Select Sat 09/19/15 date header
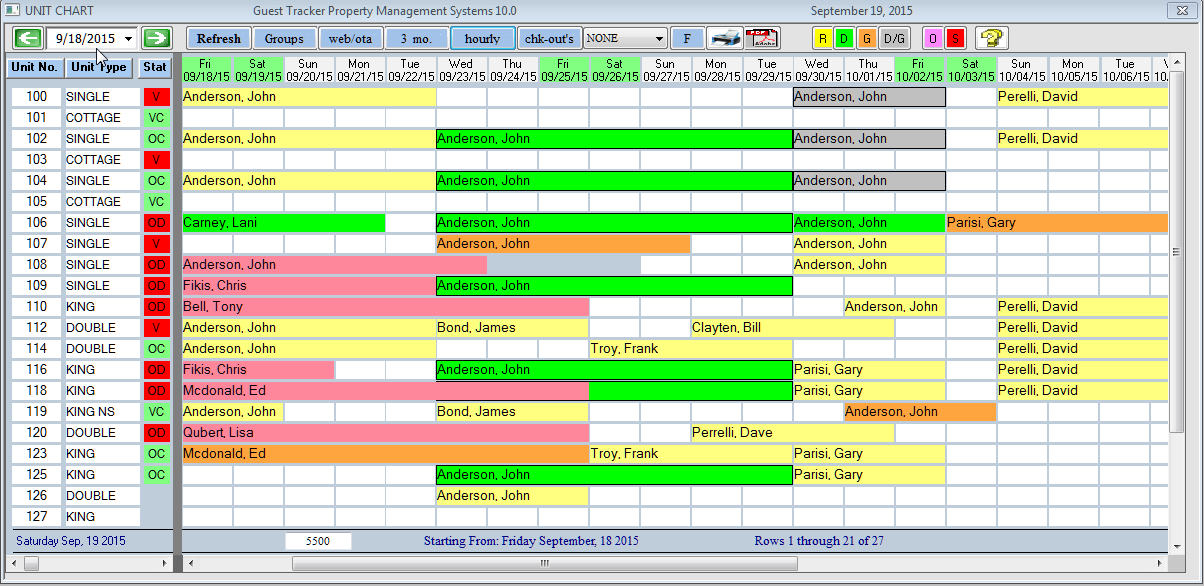 pos(258,70)
